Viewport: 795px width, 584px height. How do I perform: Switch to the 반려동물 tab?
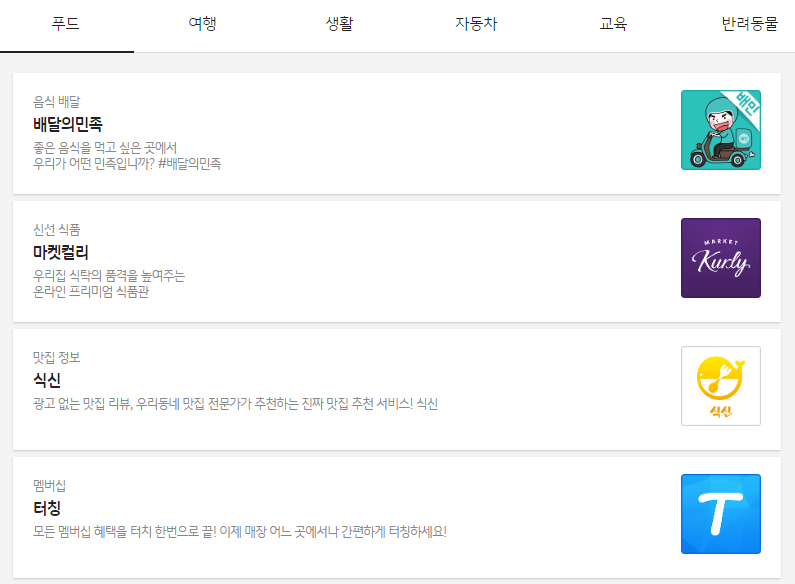(x=749, y=24)
